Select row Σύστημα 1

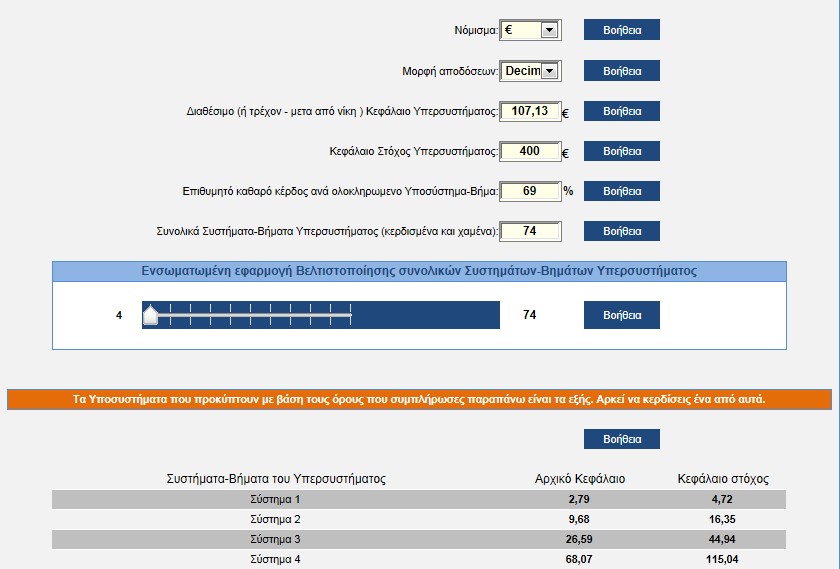click(419, 499)
